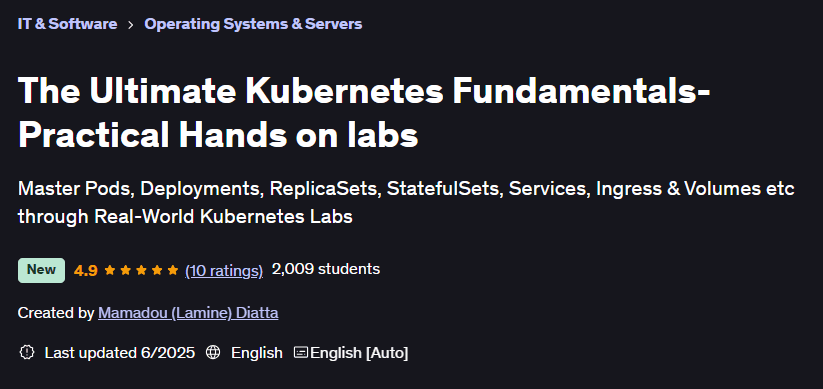Click the course subtitle about Master Pods

(x=406, y=203)
